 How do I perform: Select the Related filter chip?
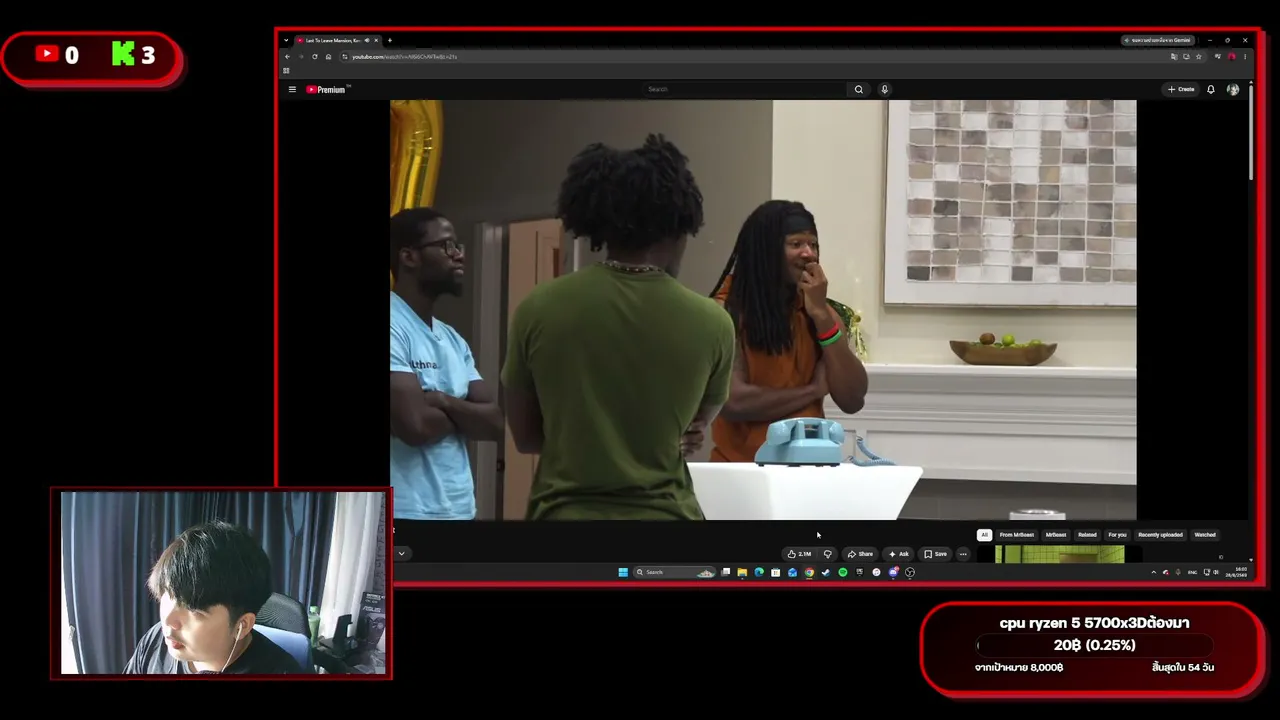click(x=1087, y=535)
